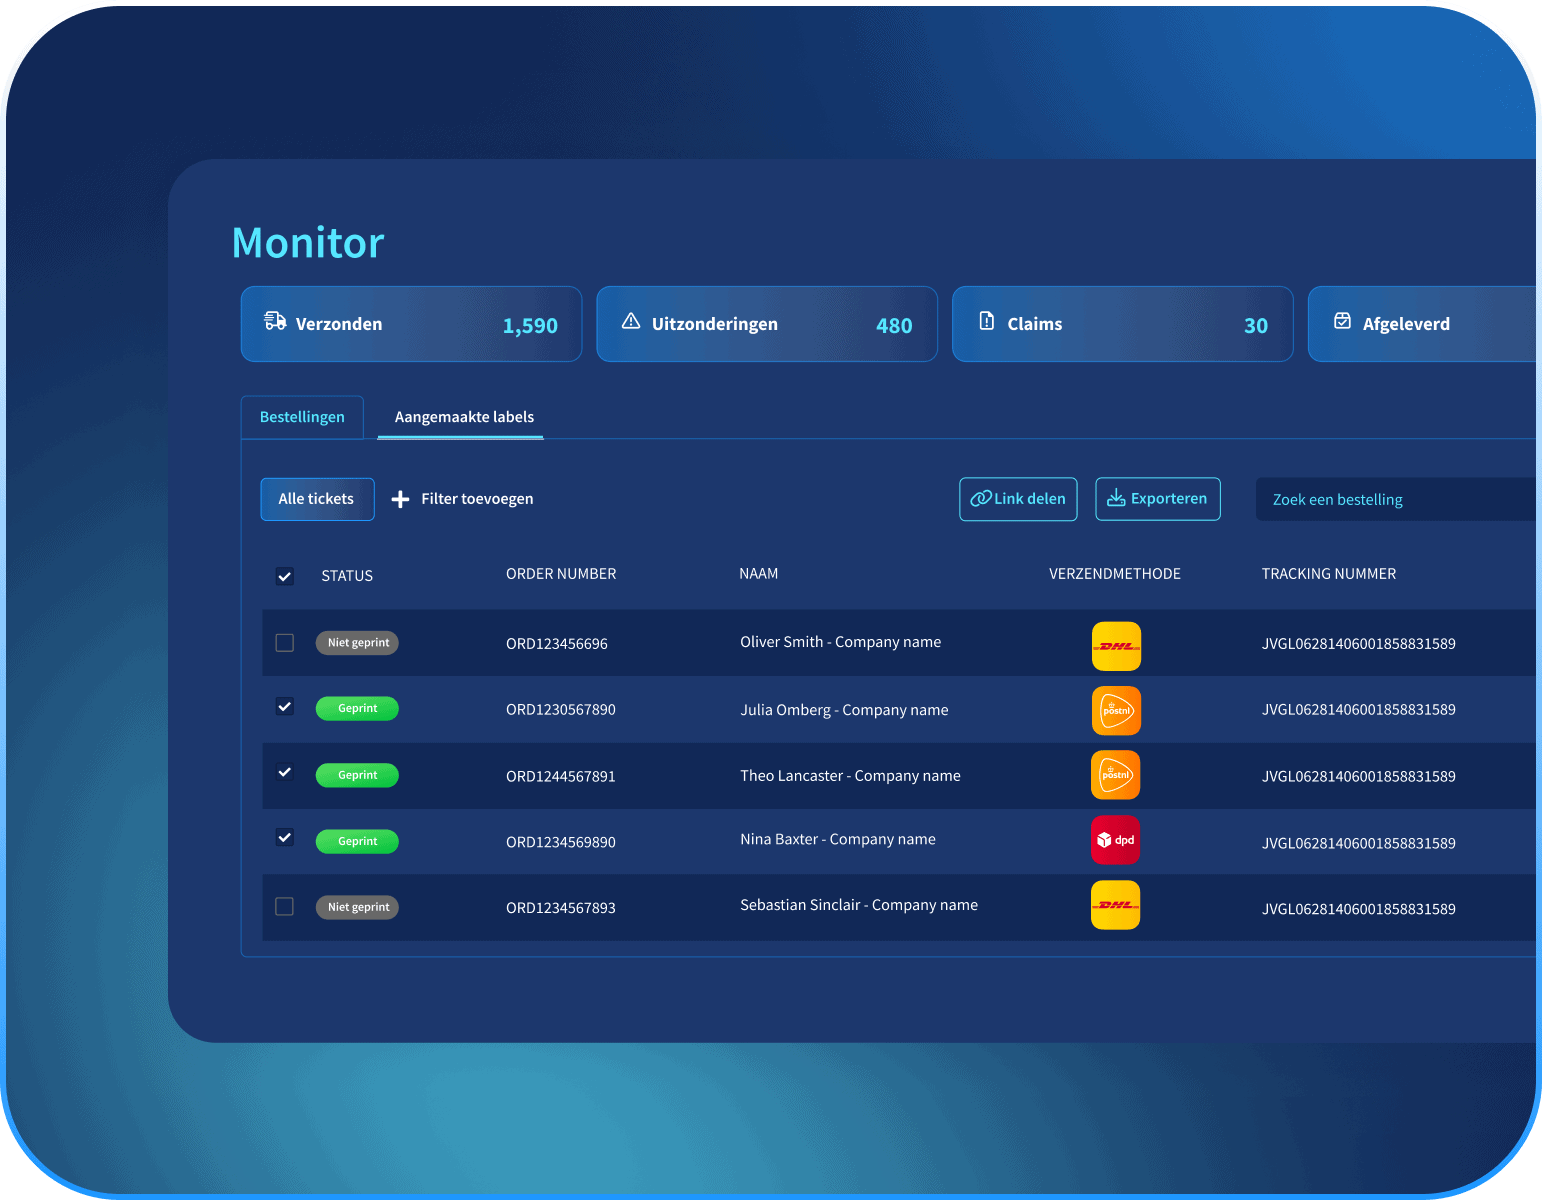Click the truck icon on Verzonden card
The image size is (1542, 1200).
(275, 321)
